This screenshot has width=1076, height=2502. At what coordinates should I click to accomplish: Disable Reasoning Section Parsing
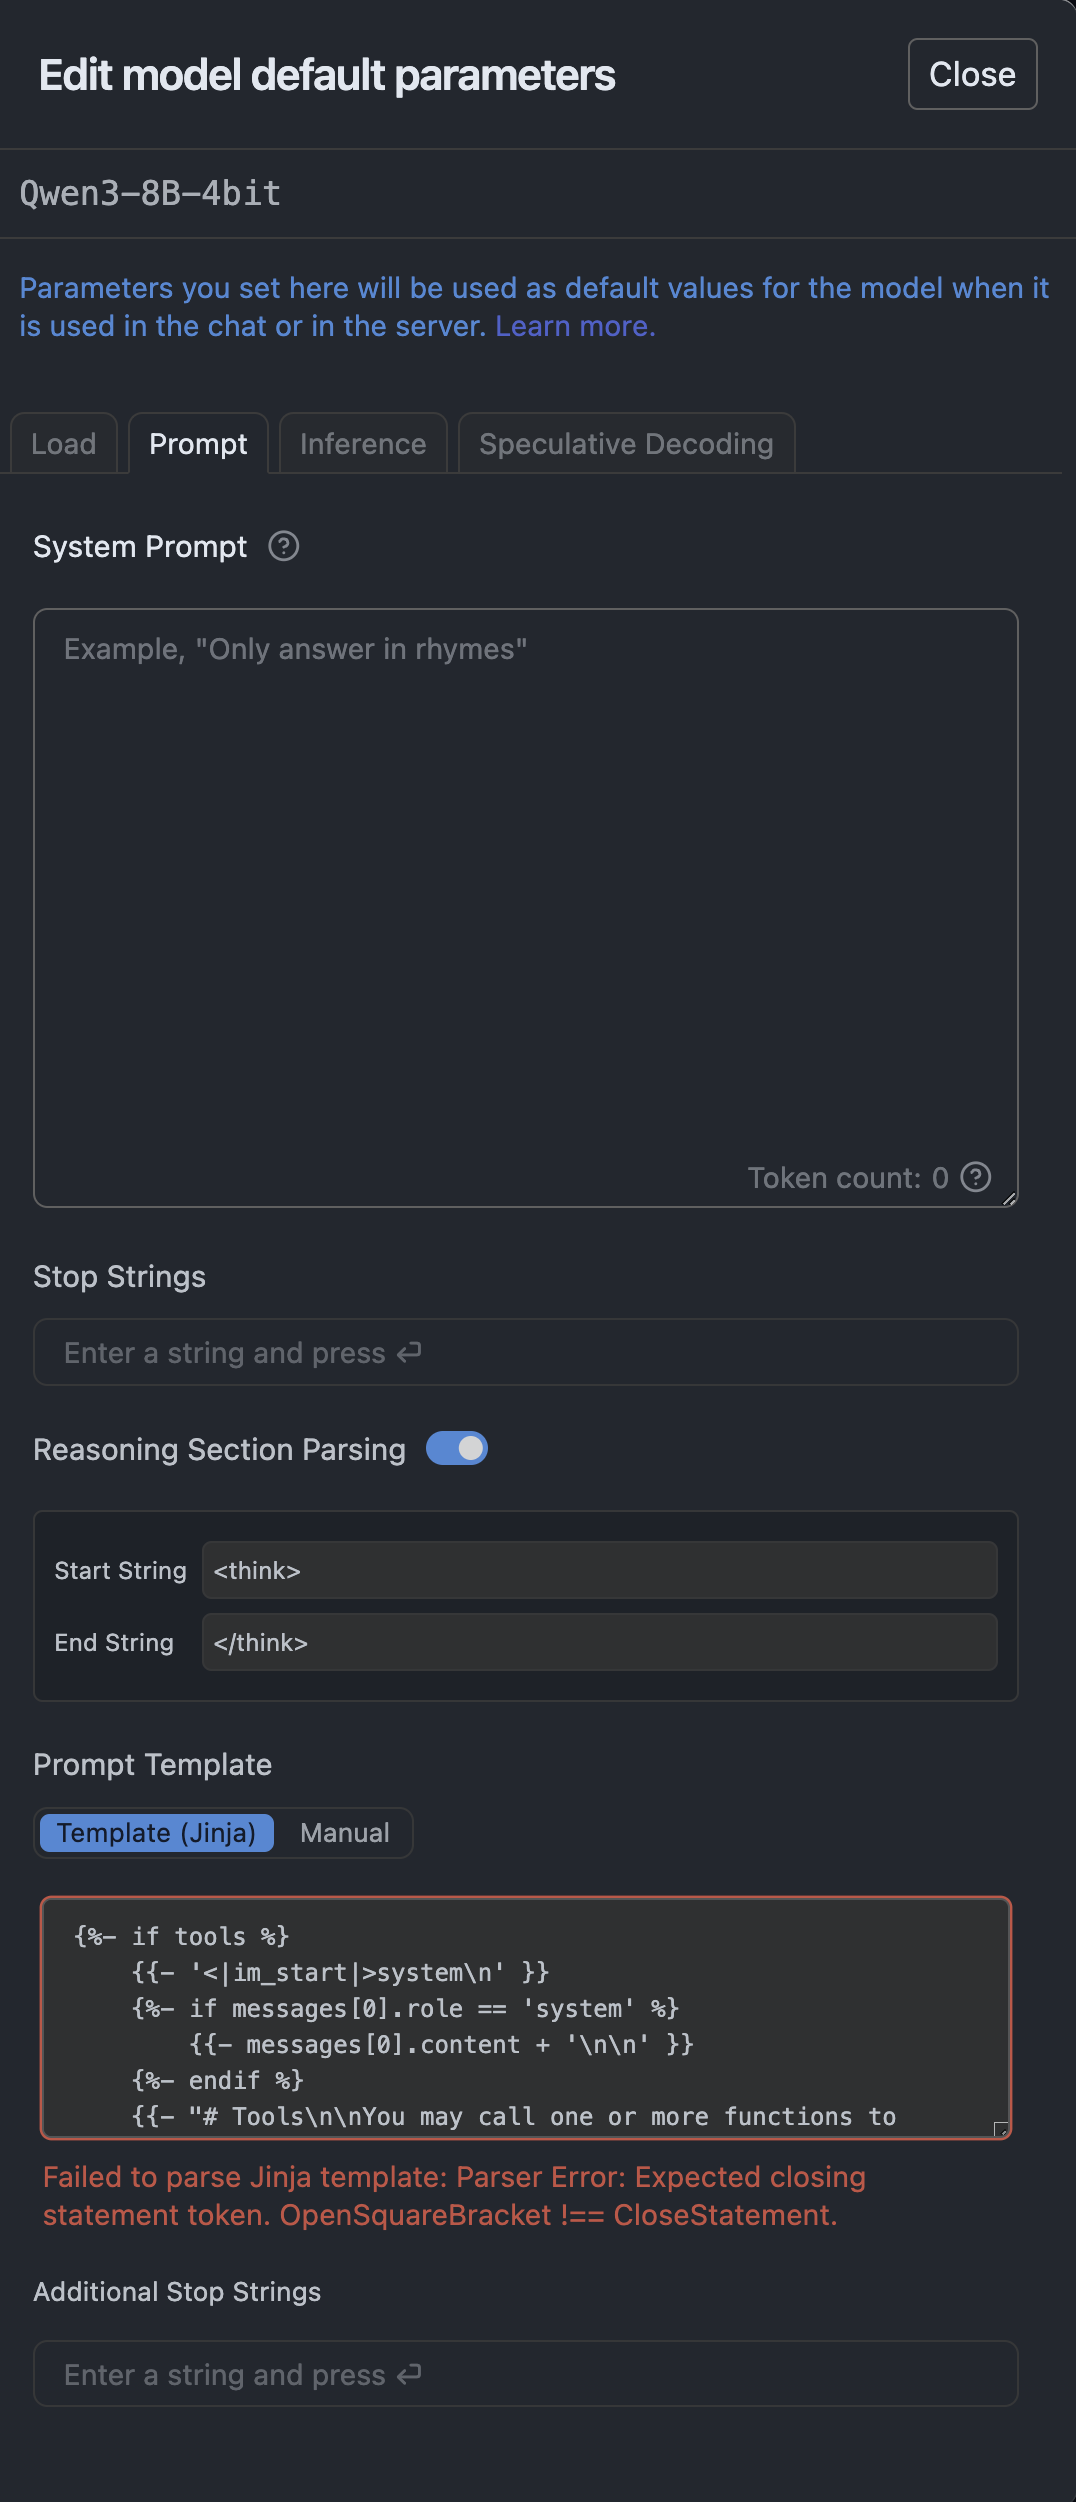tap(457, 1448)
